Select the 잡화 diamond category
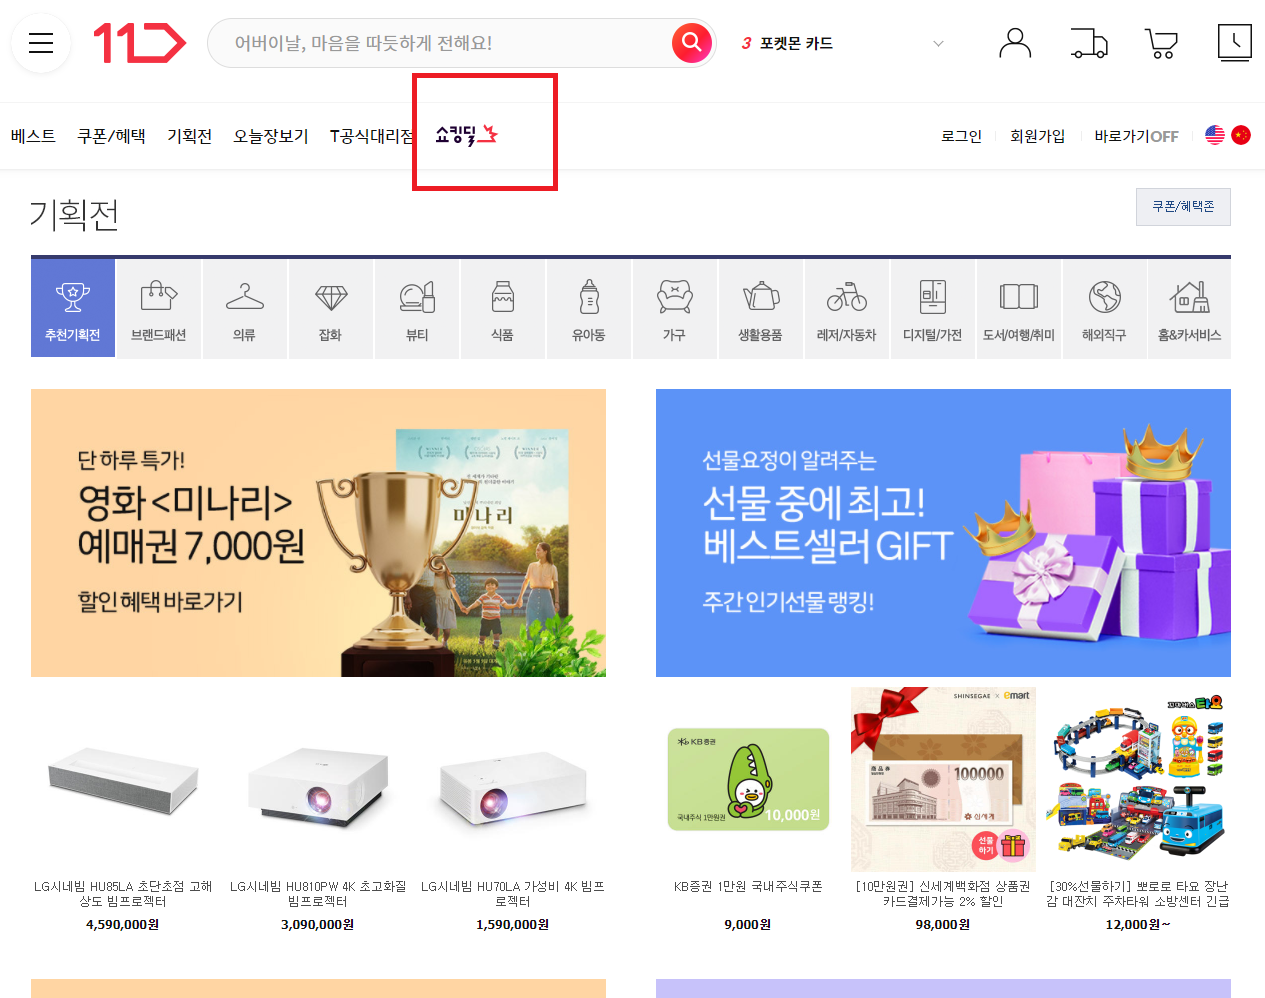This screenshot has height=998, width=1265. click(x=331, y=309)
